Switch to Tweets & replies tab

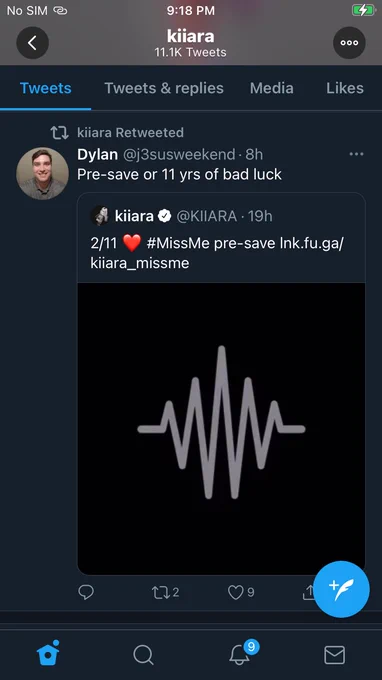(164, 88)
